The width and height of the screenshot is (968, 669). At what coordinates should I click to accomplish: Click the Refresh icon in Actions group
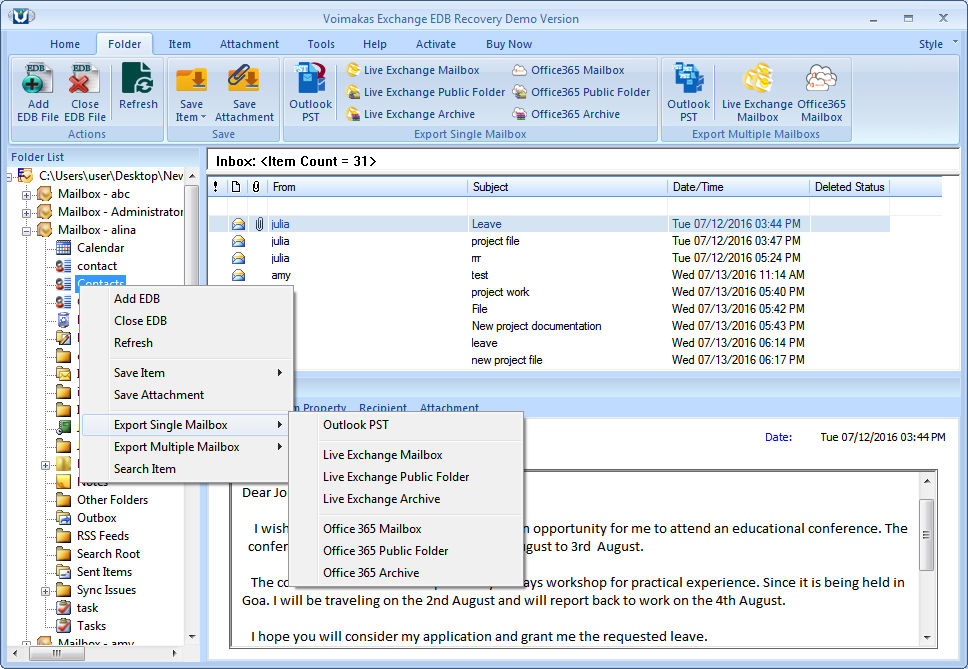tap(138, 86)
